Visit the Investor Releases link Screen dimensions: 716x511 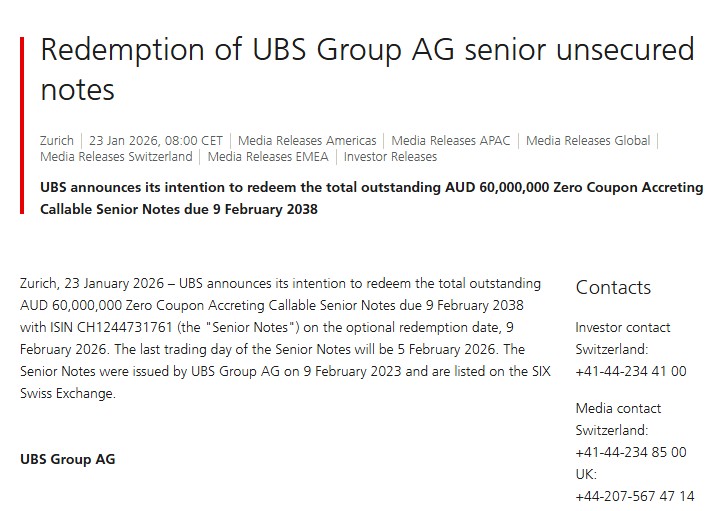coord(390,157)
